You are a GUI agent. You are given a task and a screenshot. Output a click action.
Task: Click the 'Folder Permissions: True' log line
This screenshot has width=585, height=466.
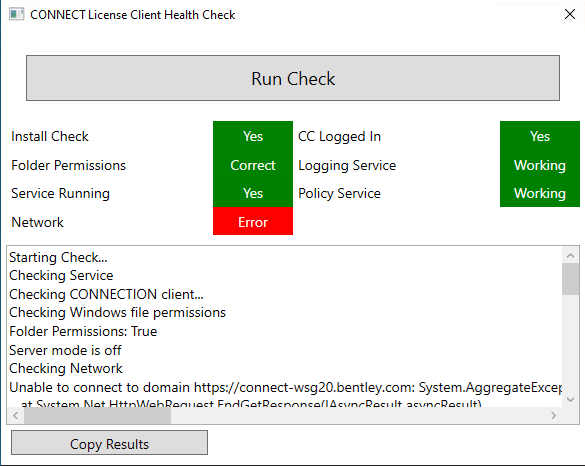click(x=83, y=331)
